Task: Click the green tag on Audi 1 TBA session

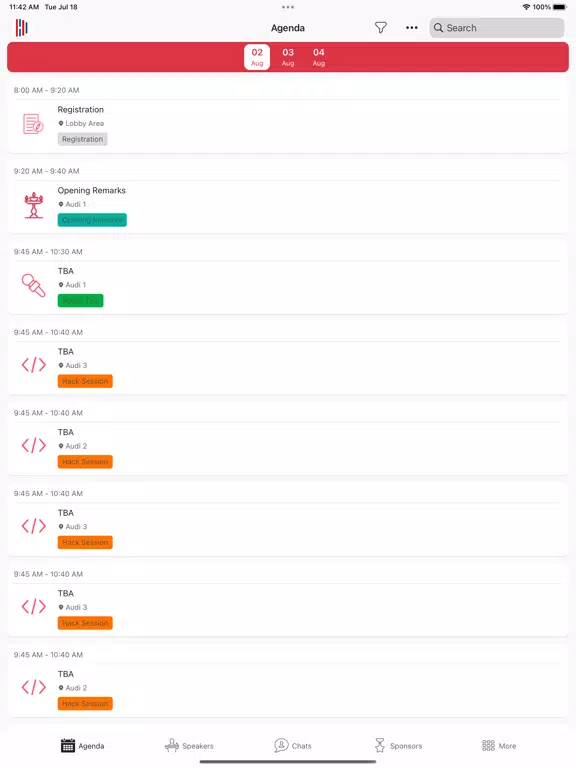Action: click(x=80, y=300)
